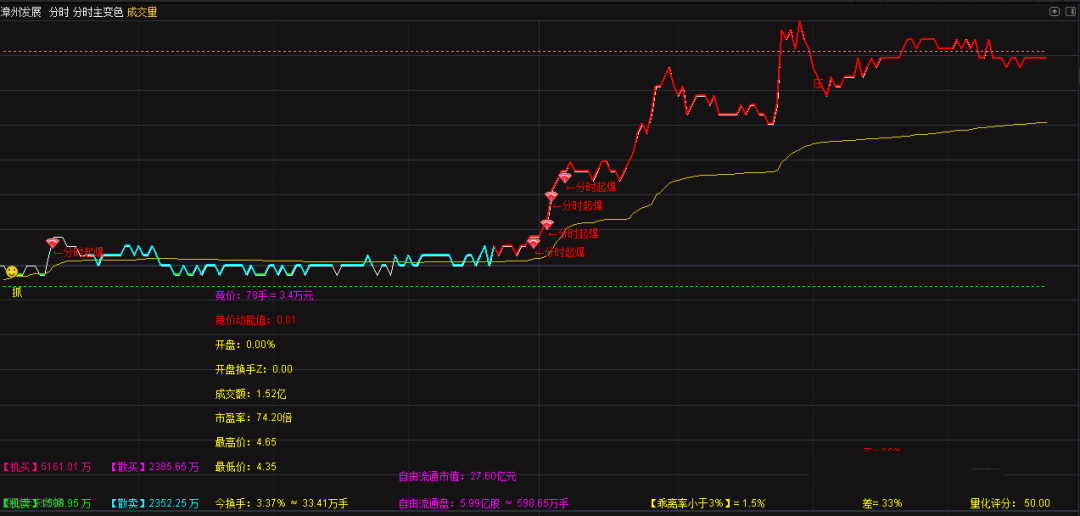This screenshot has height=516, width=1080.
Task: Click the panel layout icon at top-right corner
Action: pos(1069,12)
